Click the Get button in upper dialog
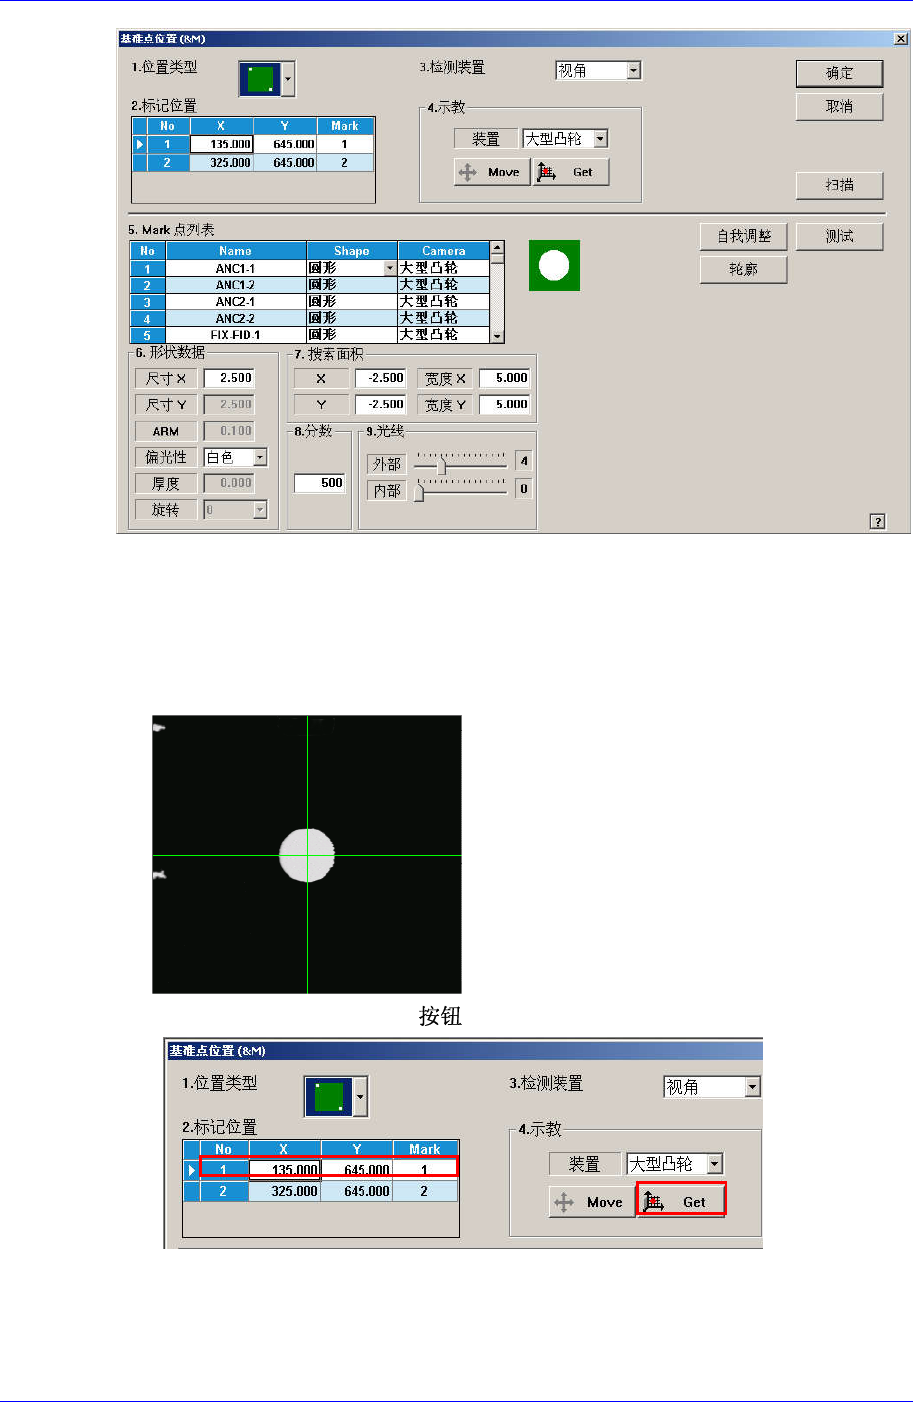The image size is (913, 1402). [x=571, y=172]
